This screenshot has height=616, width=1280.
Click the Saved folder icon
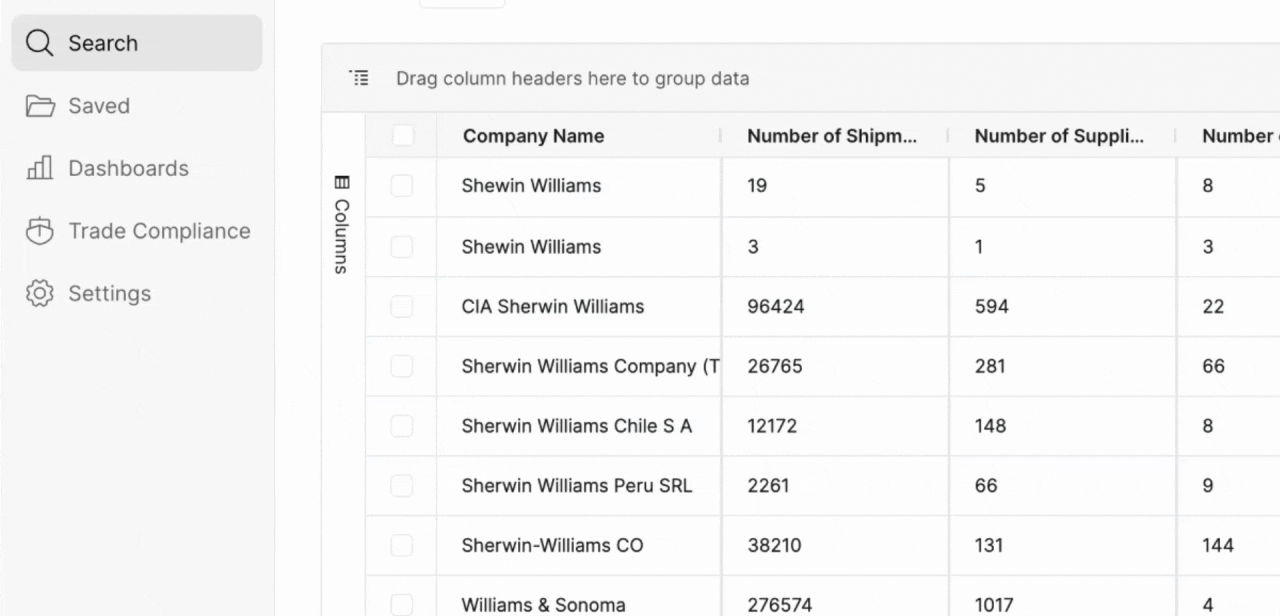coord(39,106)
